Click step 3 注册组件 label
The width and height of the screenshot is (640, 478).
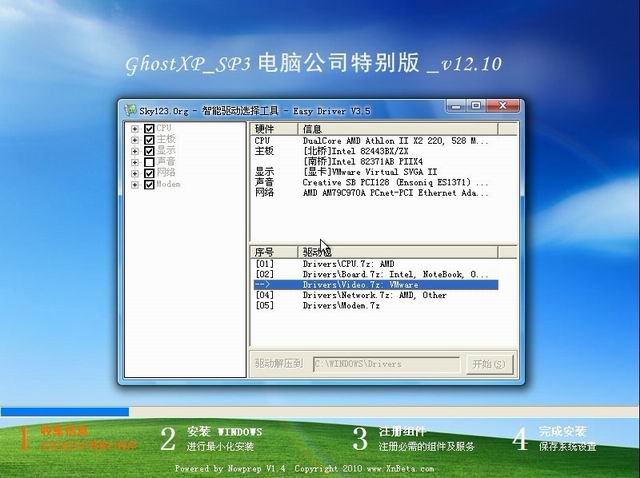tap(402, 431)
